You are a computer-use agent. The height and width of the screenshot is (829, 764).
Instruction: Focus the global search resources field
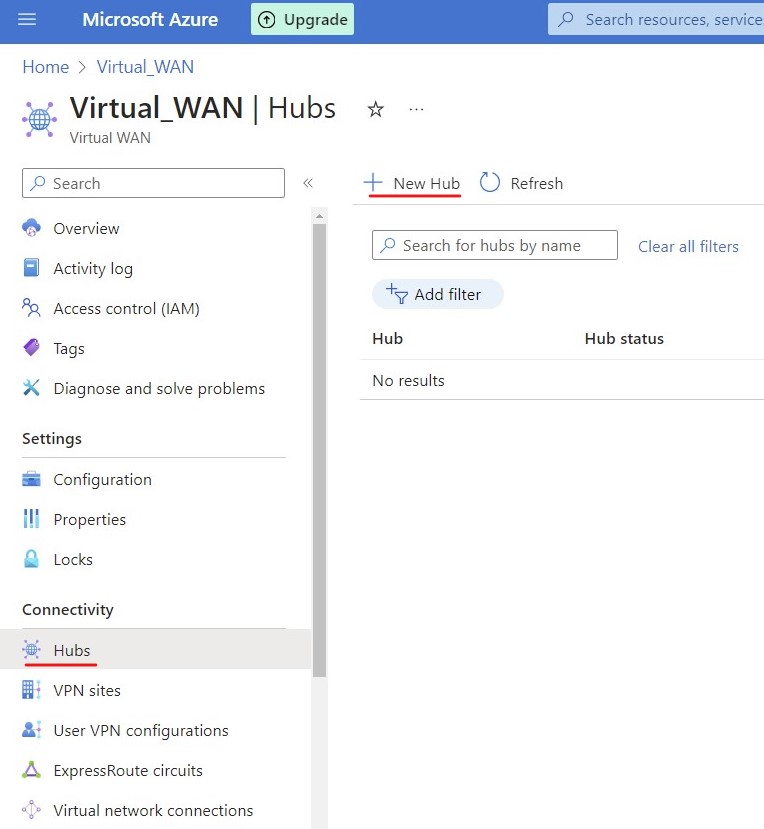(x=656, y=20)
